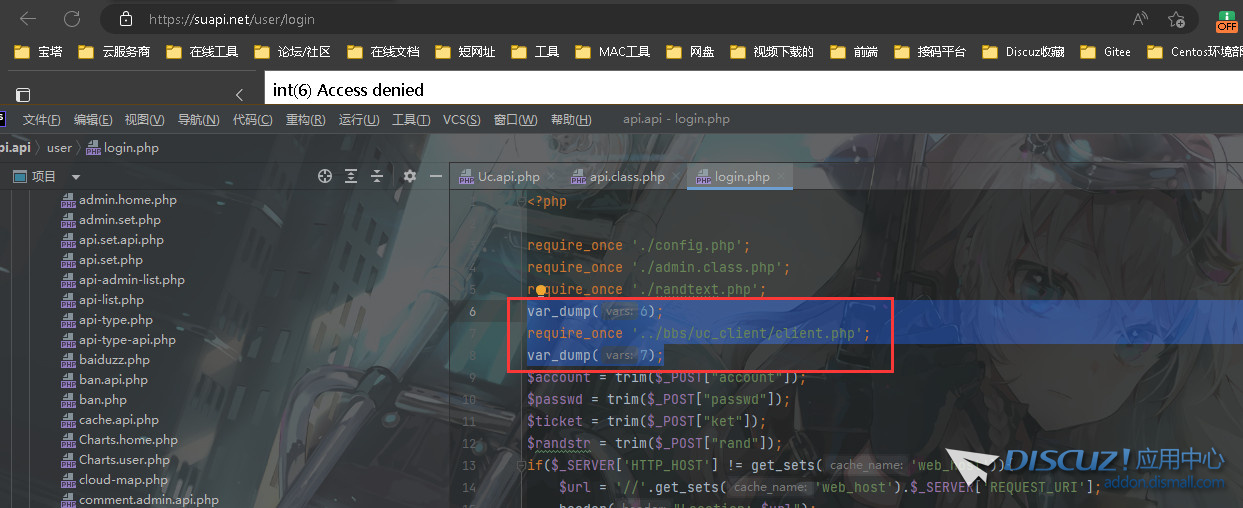The width and height of the screenshot is (1243, 508).
Task: Click the collapse all icon in project panel
Action: click(x=377, y=176)
